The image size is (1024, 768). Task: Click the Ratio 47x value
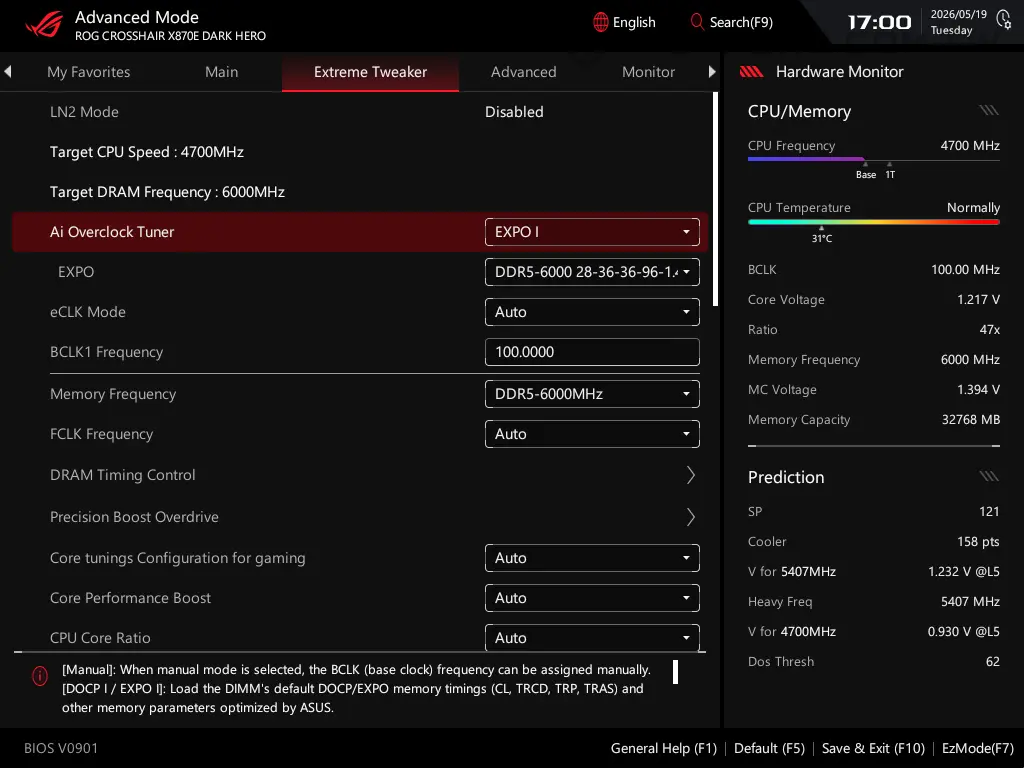989,329
